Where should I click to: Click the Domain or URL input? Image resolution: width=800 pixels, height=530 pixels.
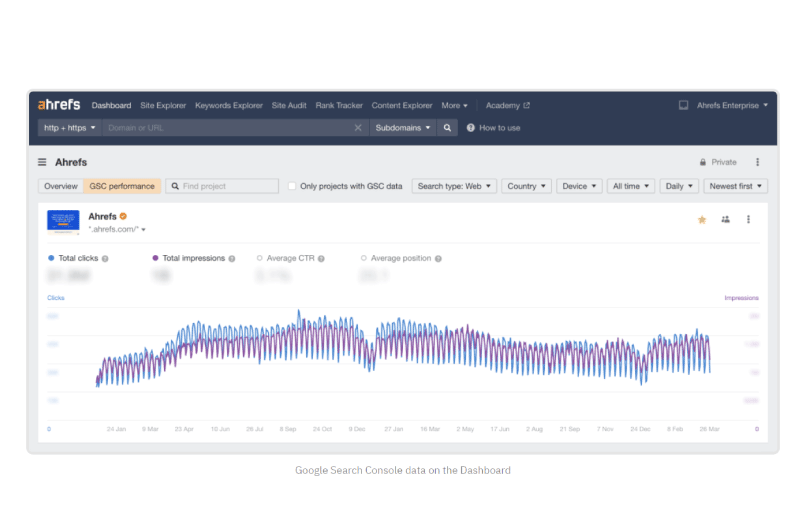coord(228,128)
